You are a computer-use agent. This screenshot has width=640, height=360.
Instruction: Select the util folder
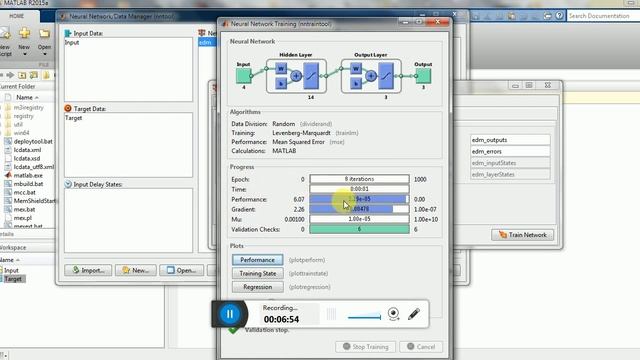18,124
